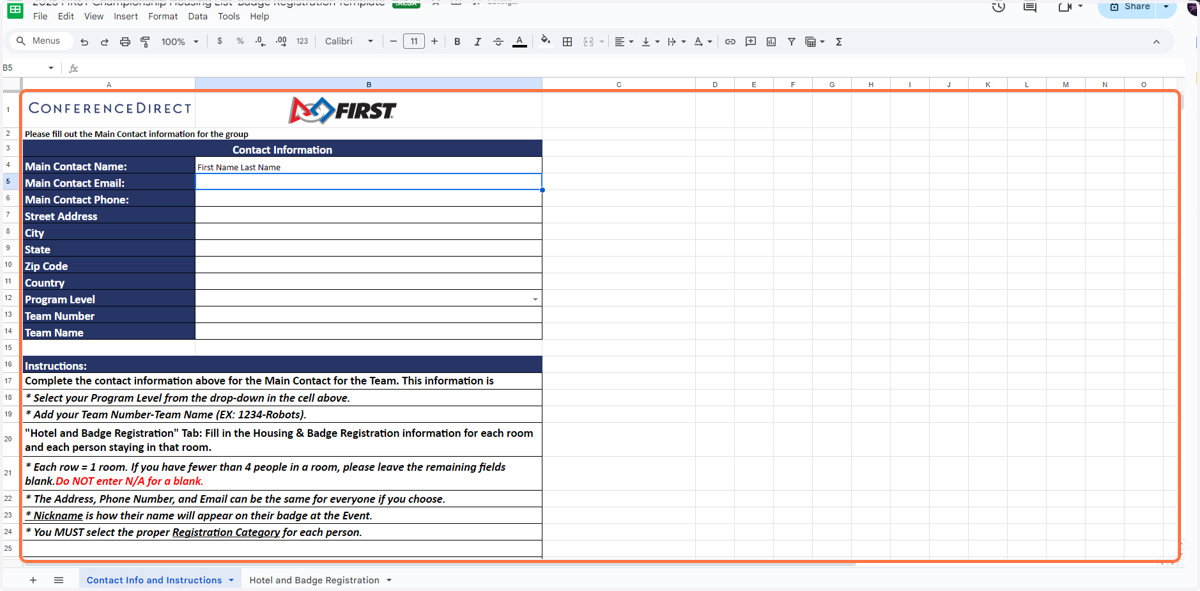Screen dimensions: 1200x591
Task: Increase font size with plus button
Action: [x=434, y=42]
